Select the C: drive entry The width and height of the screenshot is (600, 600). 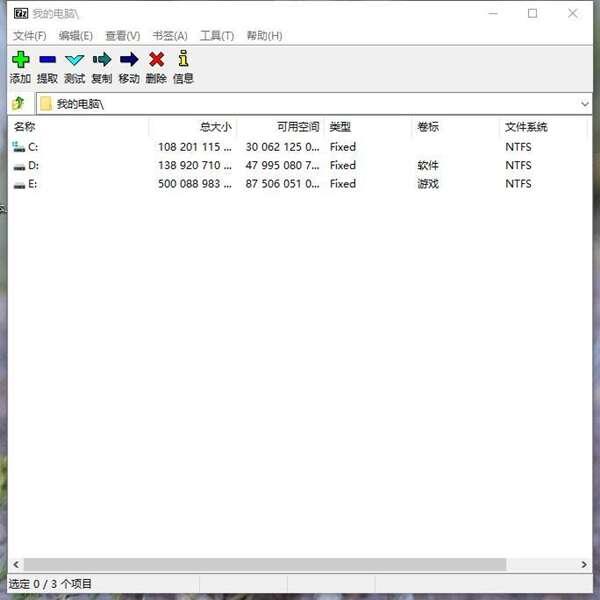(x=33, y=147)
